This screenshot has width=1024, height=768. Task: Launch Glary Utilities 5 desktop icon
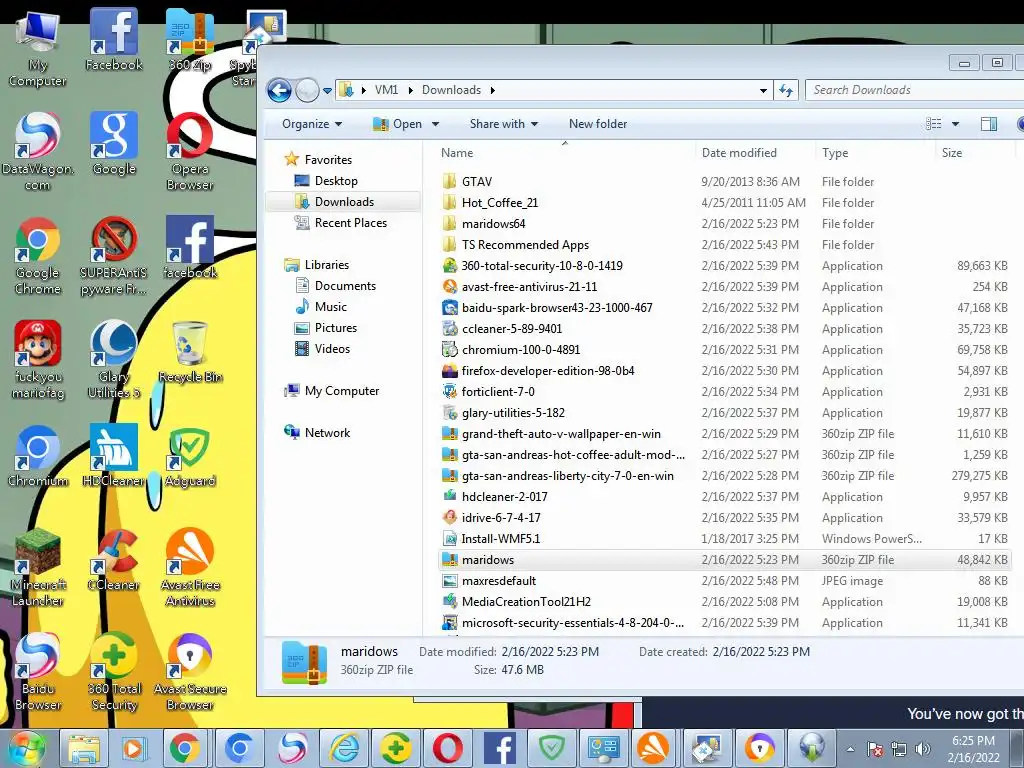pyautogui.click(x=114, y=360)
